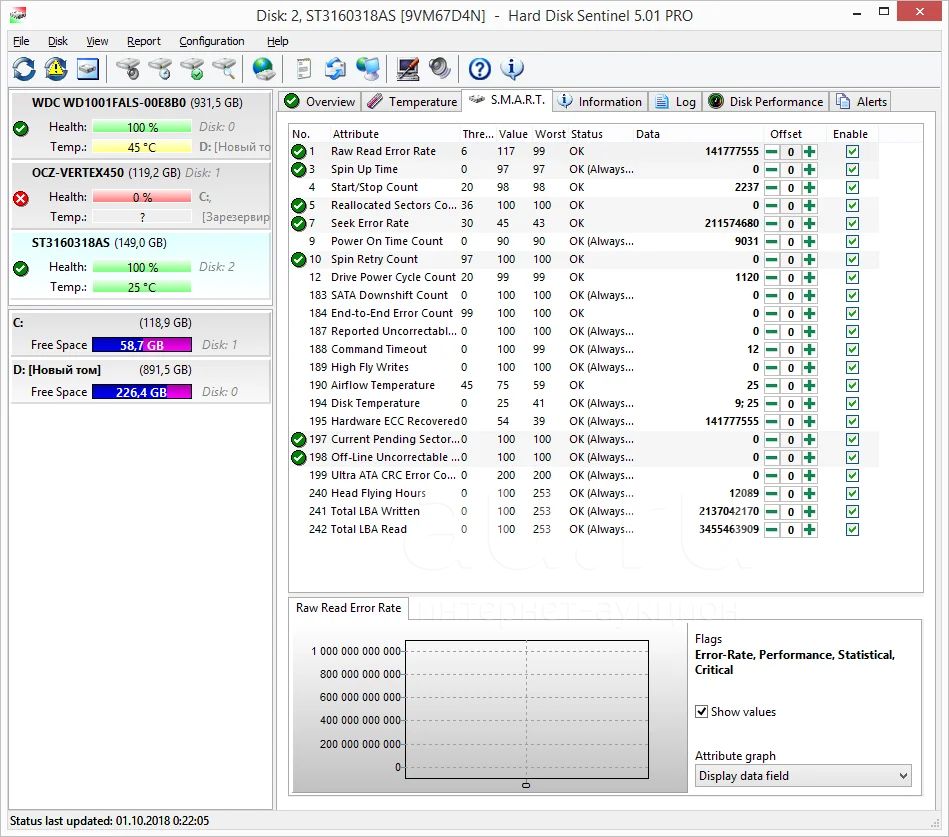Click green check icon on Spin Retry Count row
The height and width of the screenshot is (837, 949).
pyautogui.click(x=298, y=260)
